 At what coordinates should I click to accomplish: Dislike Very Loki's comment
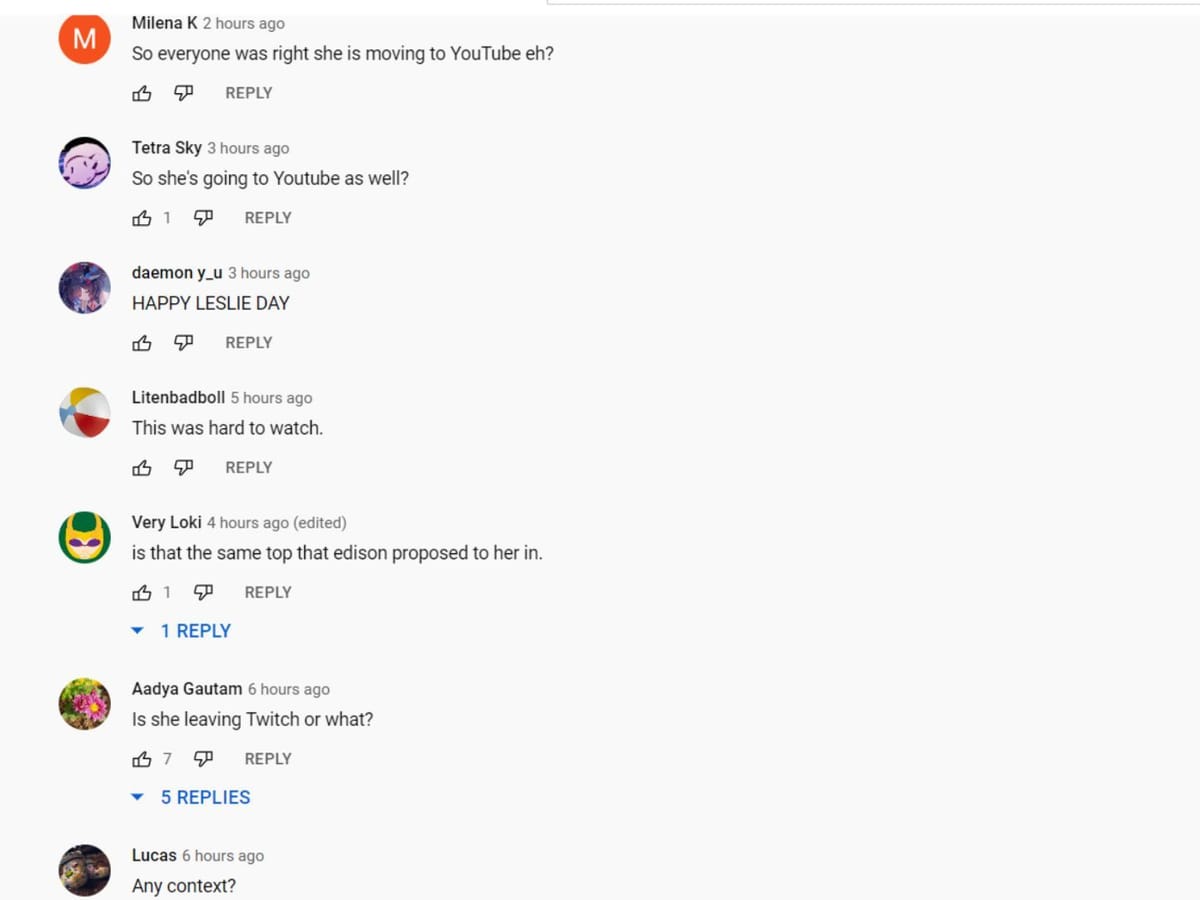coord(203,593)
